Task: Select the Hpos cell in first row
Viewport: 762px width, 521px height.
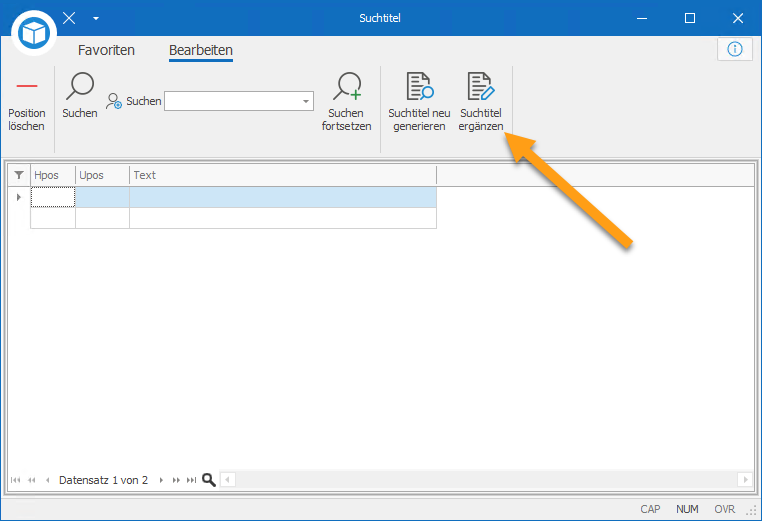Action: (x=53, y=197)
